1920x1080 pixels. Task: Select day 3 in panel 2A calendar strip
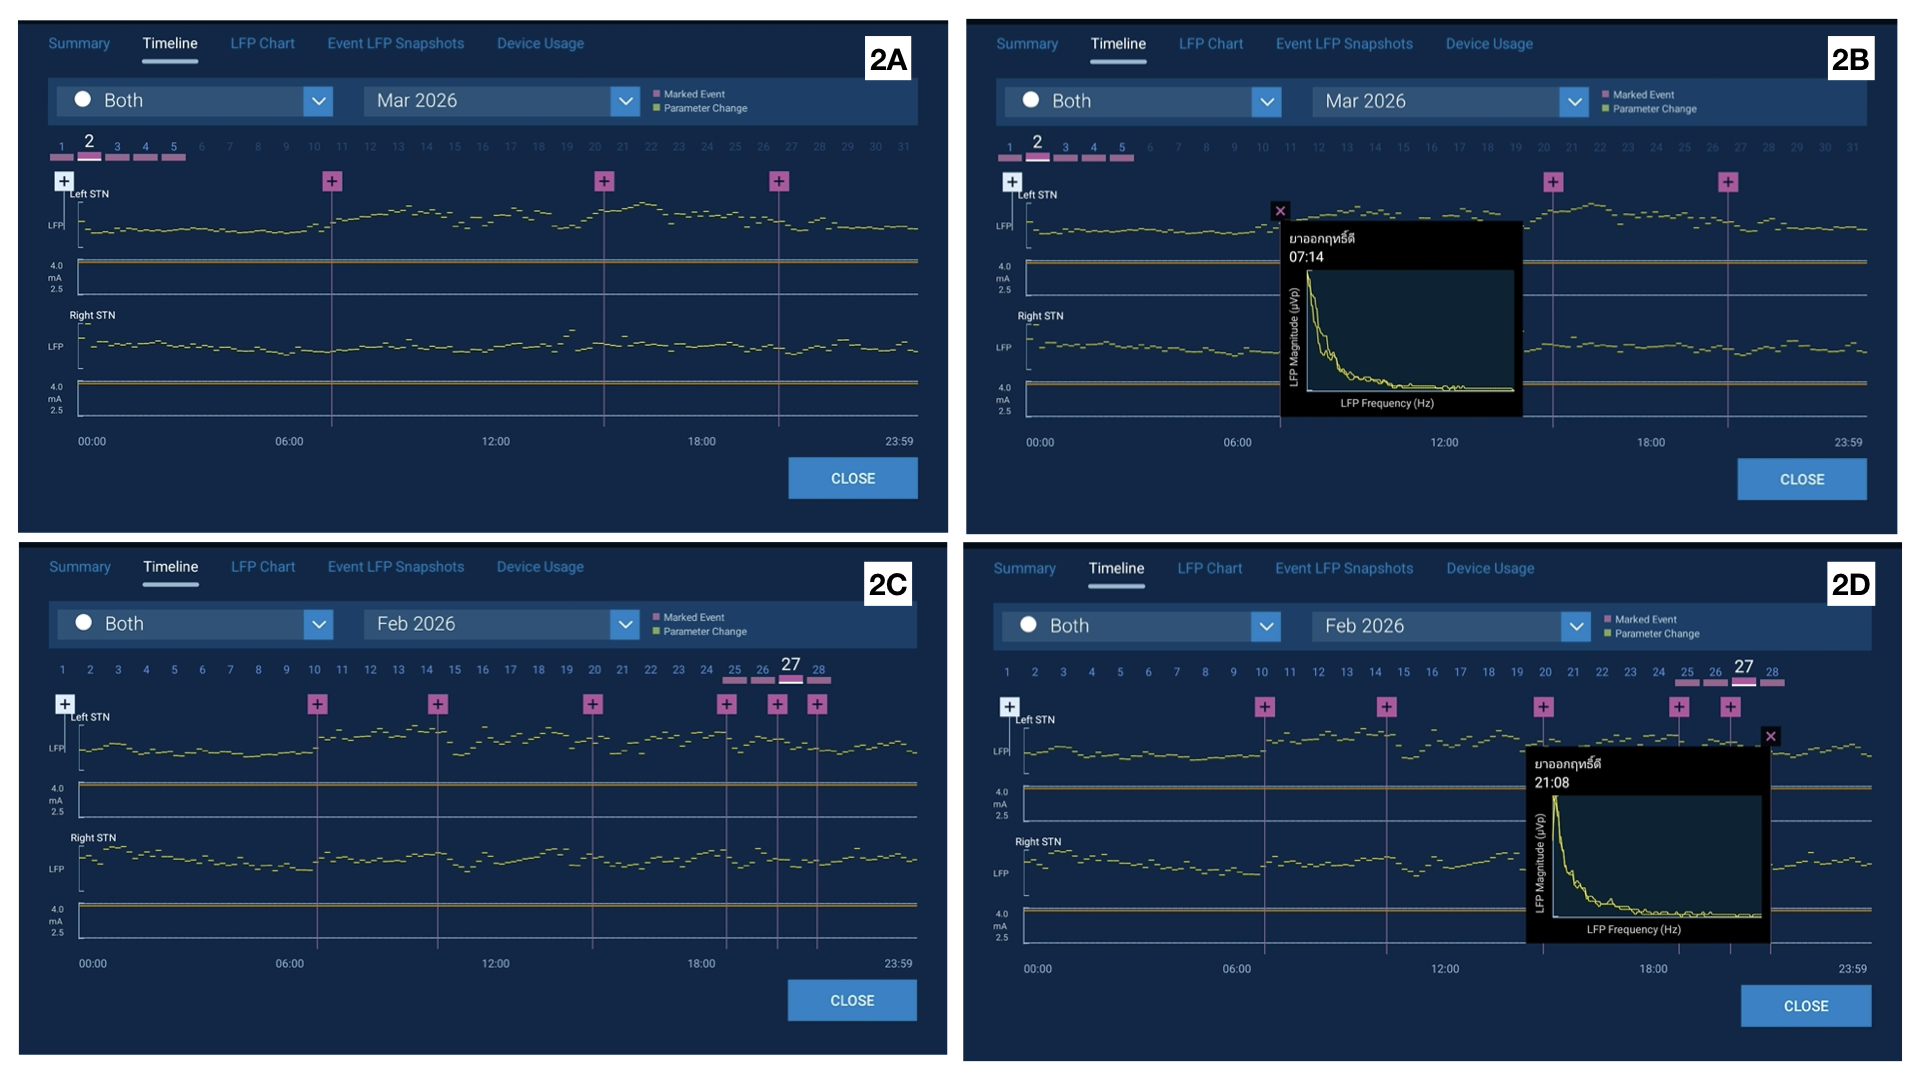(x=117, y=148)
